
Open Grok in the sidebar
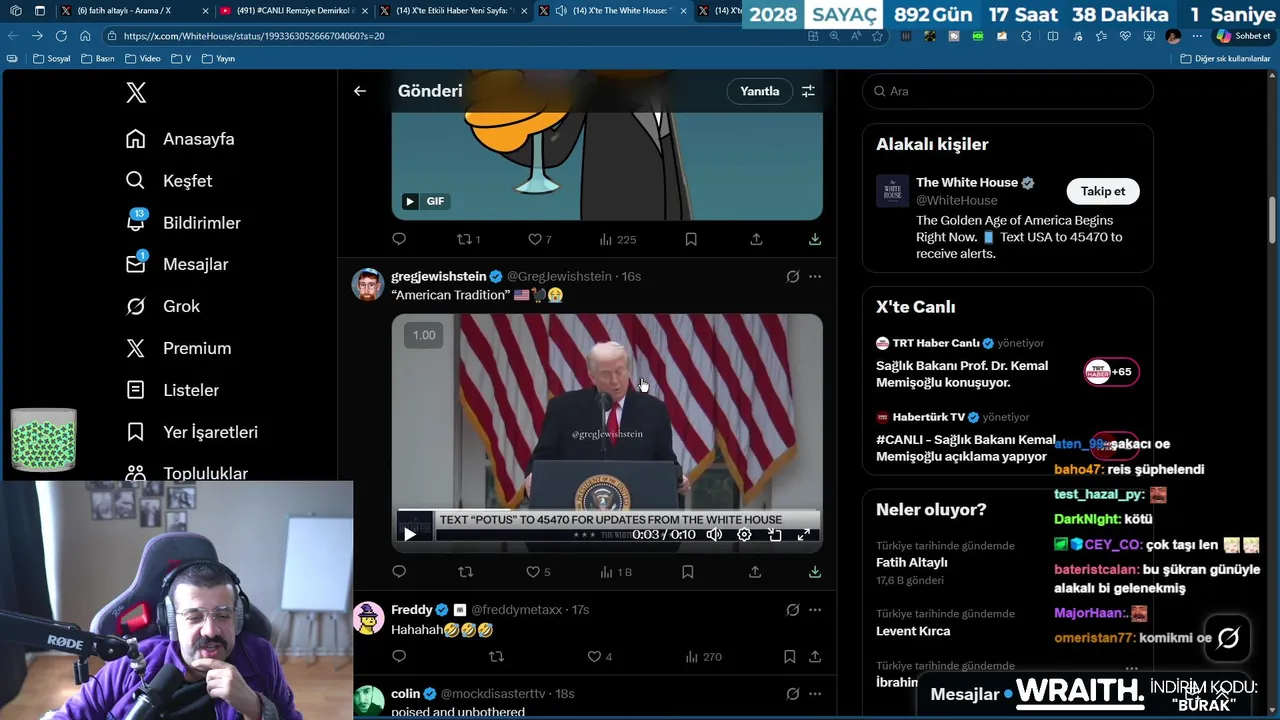(163, 307)
